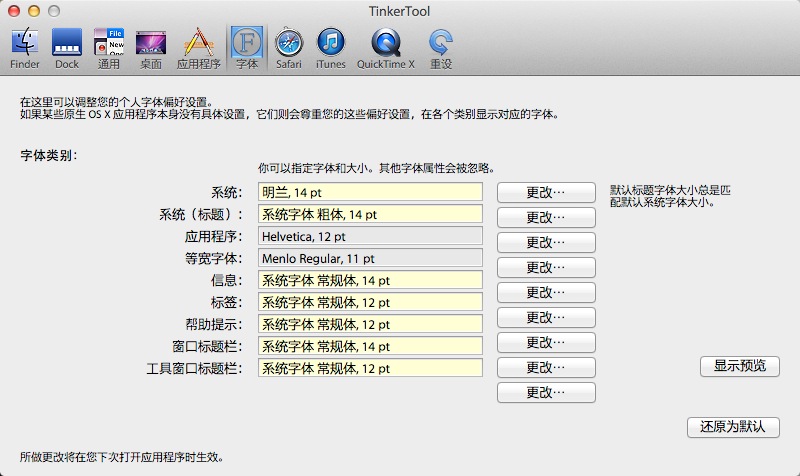
Task: Click the Helvetica, 12 pt field
Action: coord(370,236)
